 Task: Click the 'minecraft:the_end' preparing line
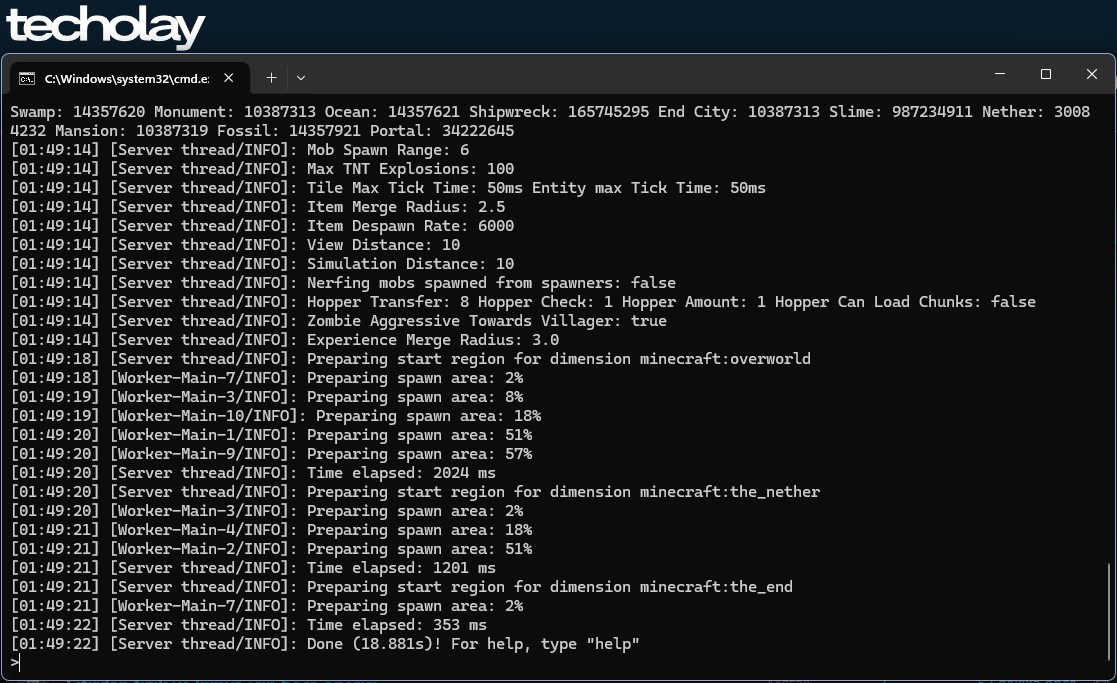pyautogui.click(x=401, y=587)
